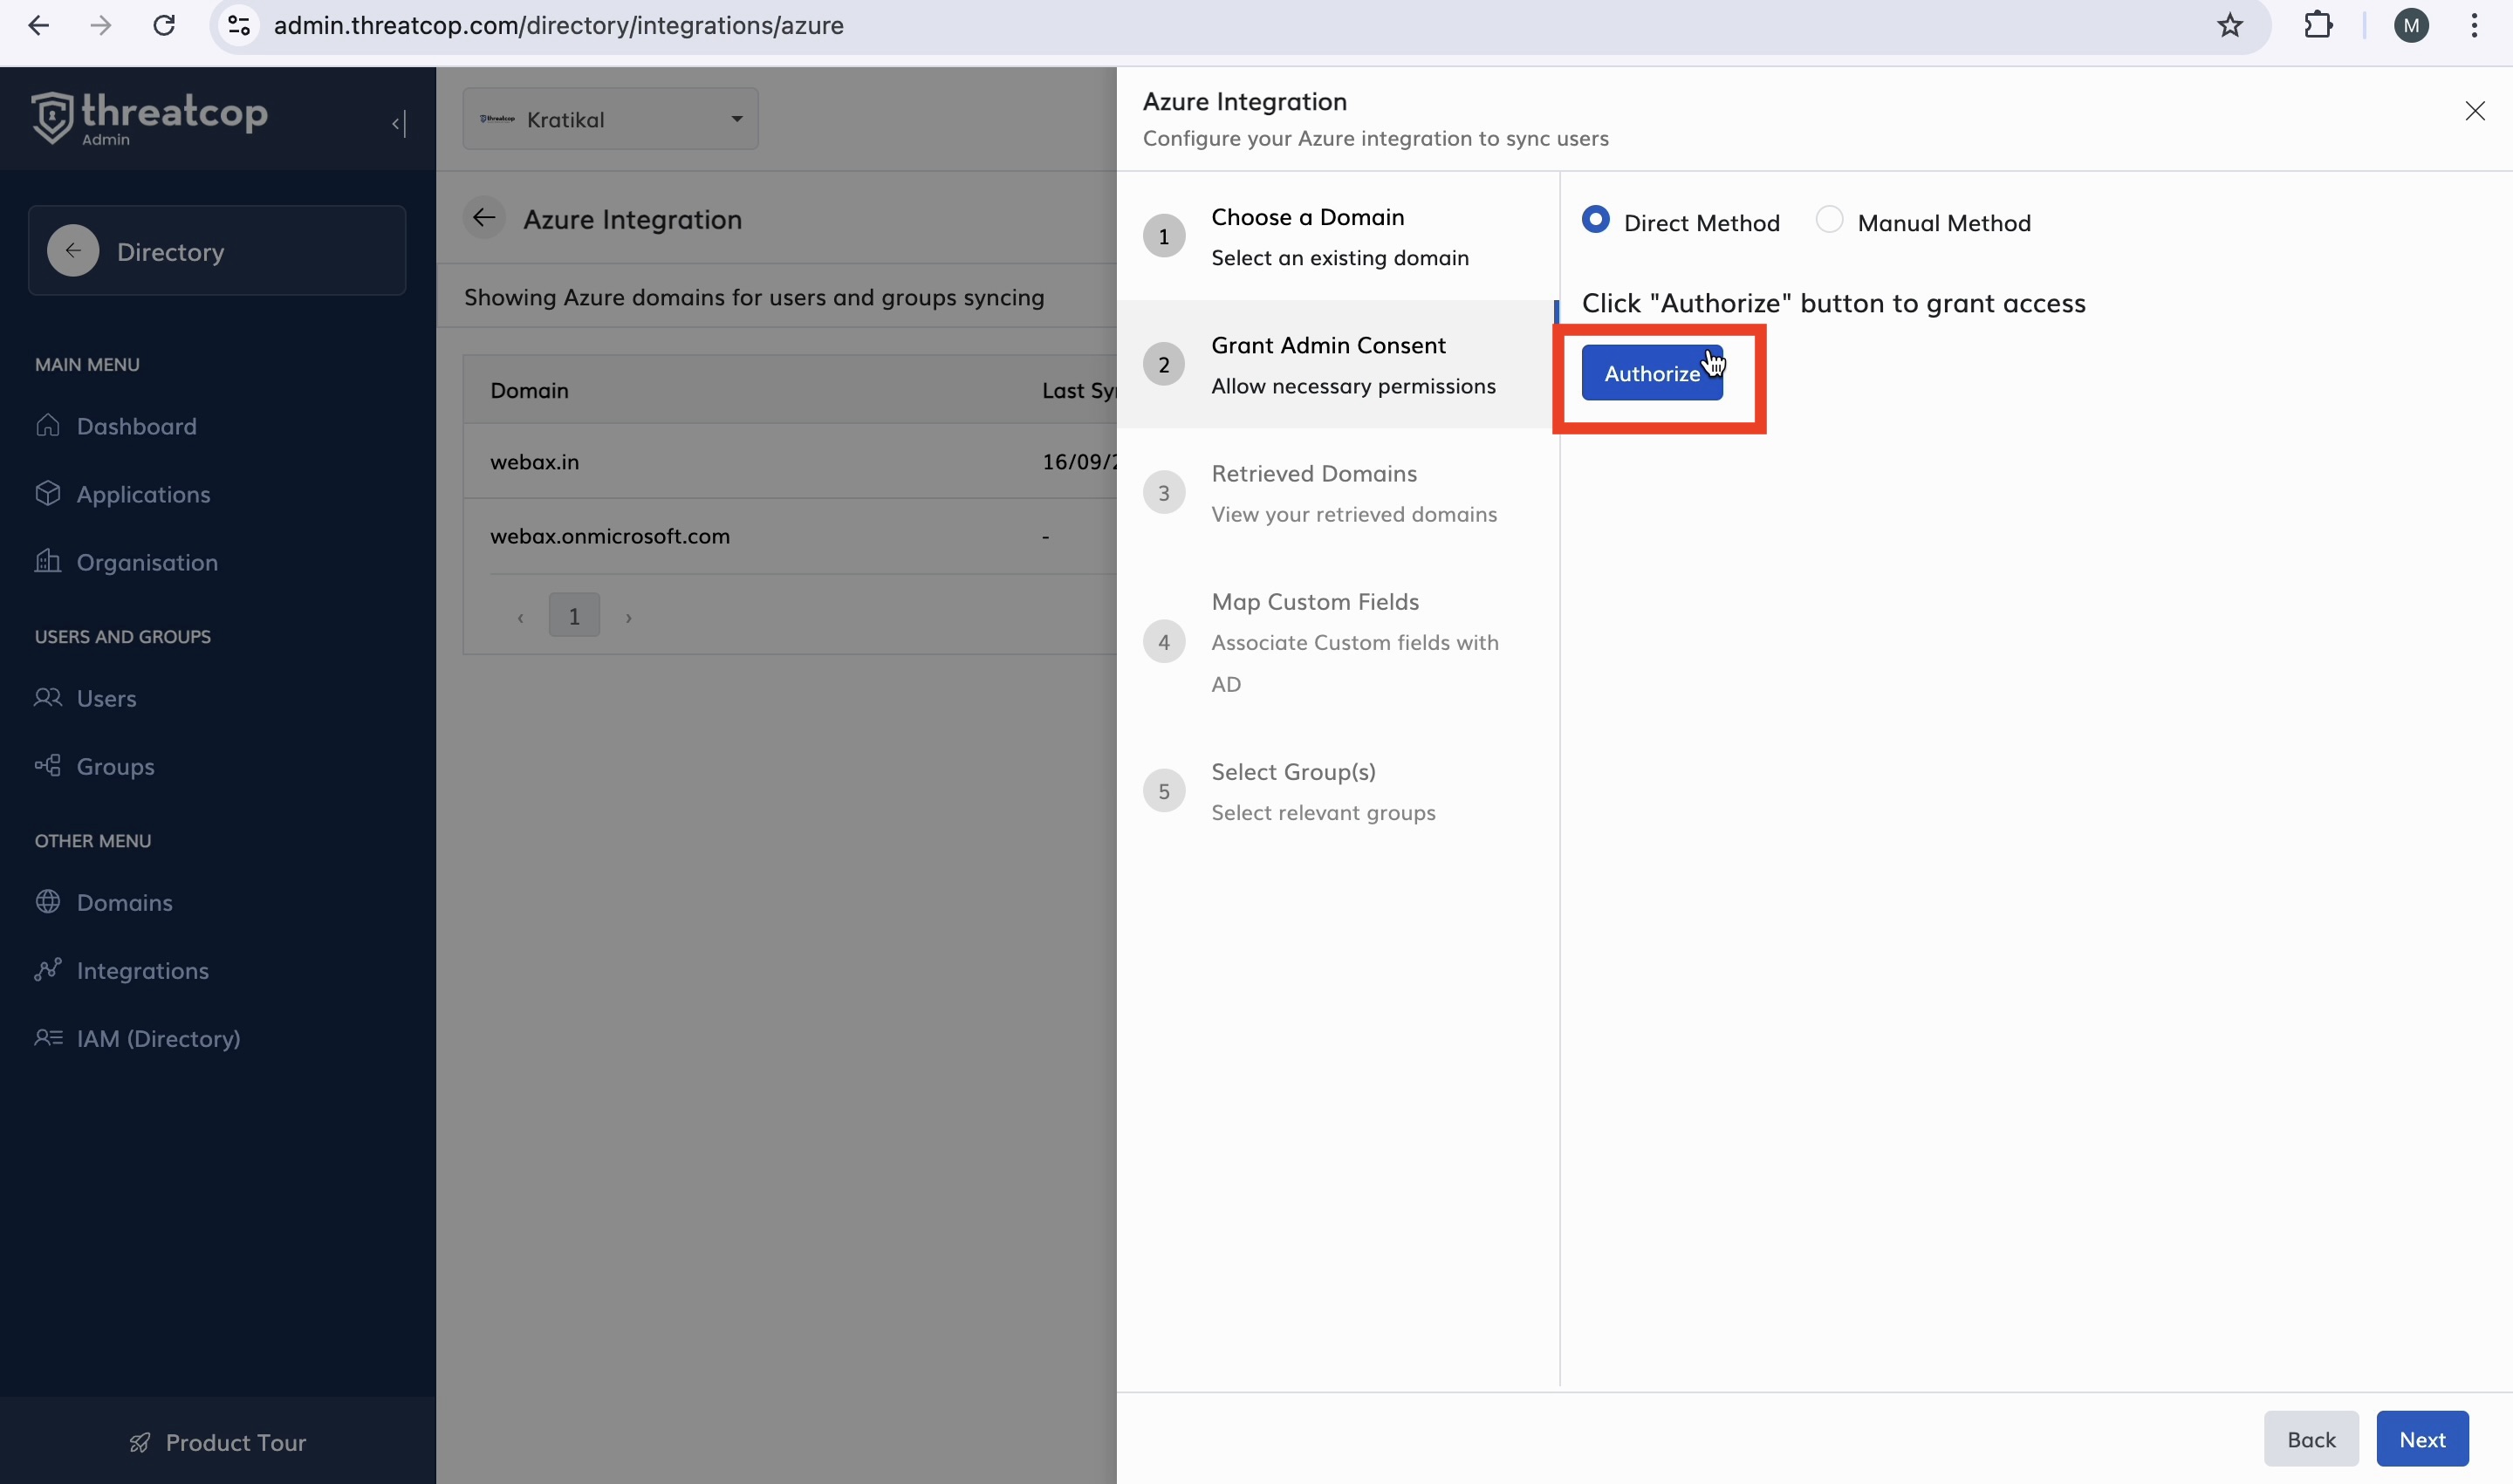Click the Organisation building icon

pyautogui.click(x=47, y=561)
